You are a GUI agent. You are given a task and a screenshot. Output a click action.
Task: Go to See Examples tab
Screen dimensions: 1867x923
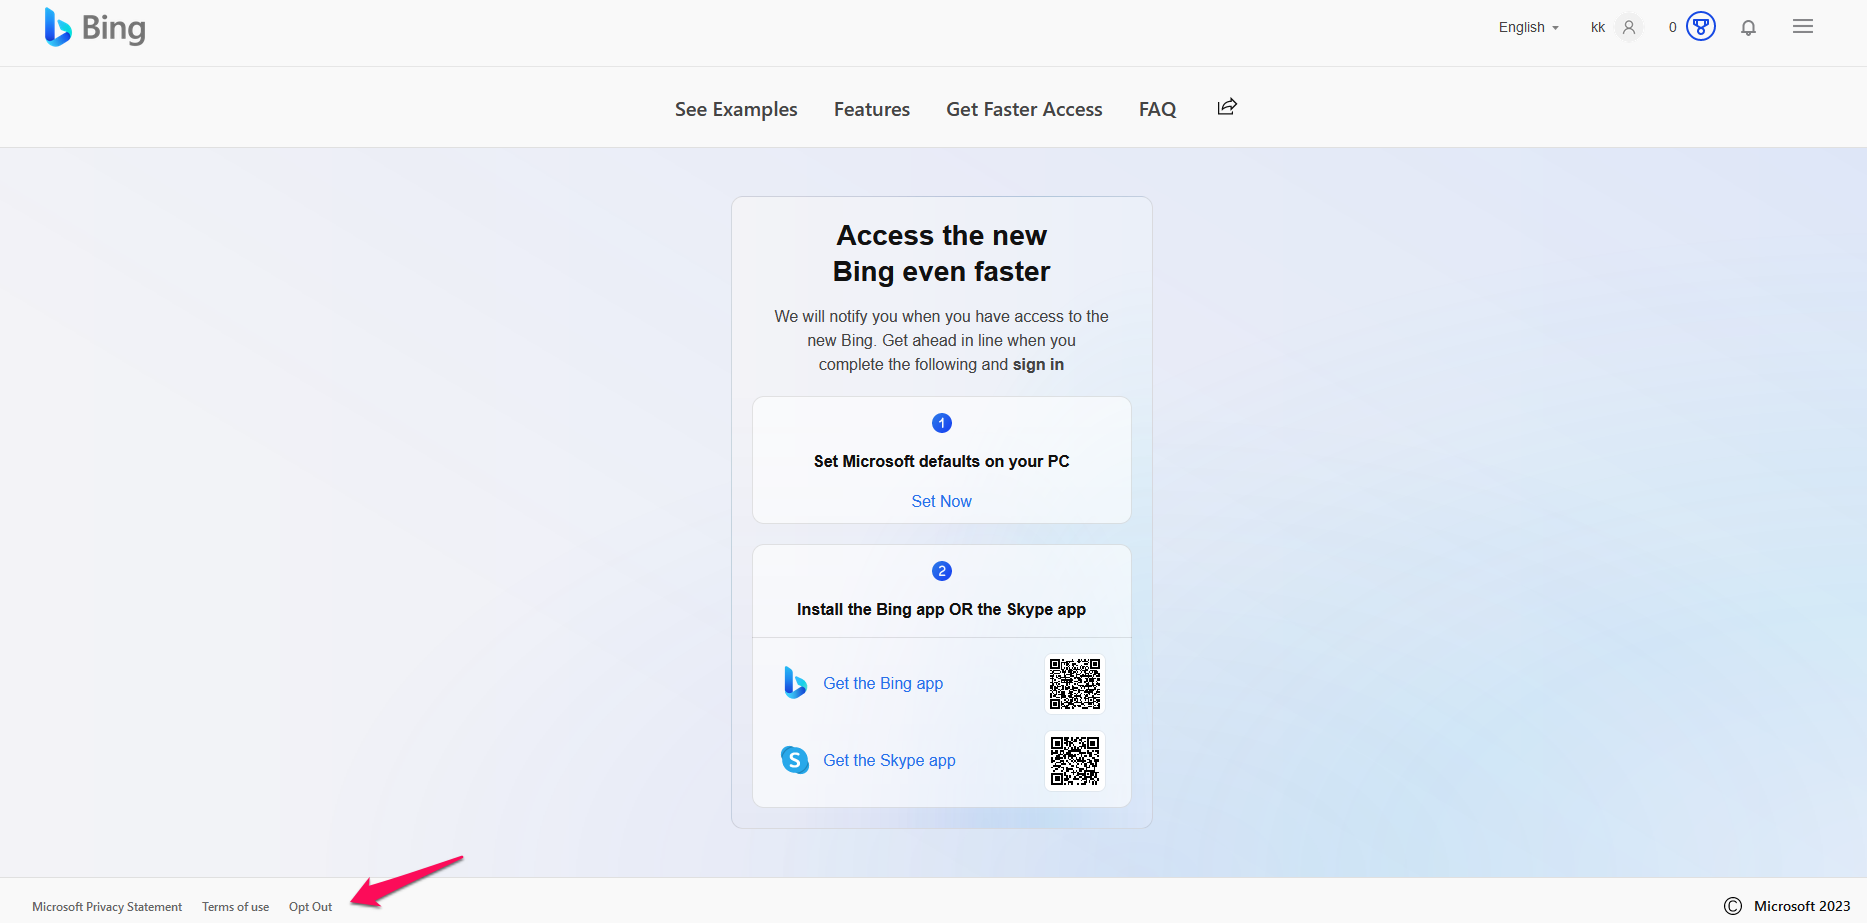pyautogui.click(x=736, y=109)
